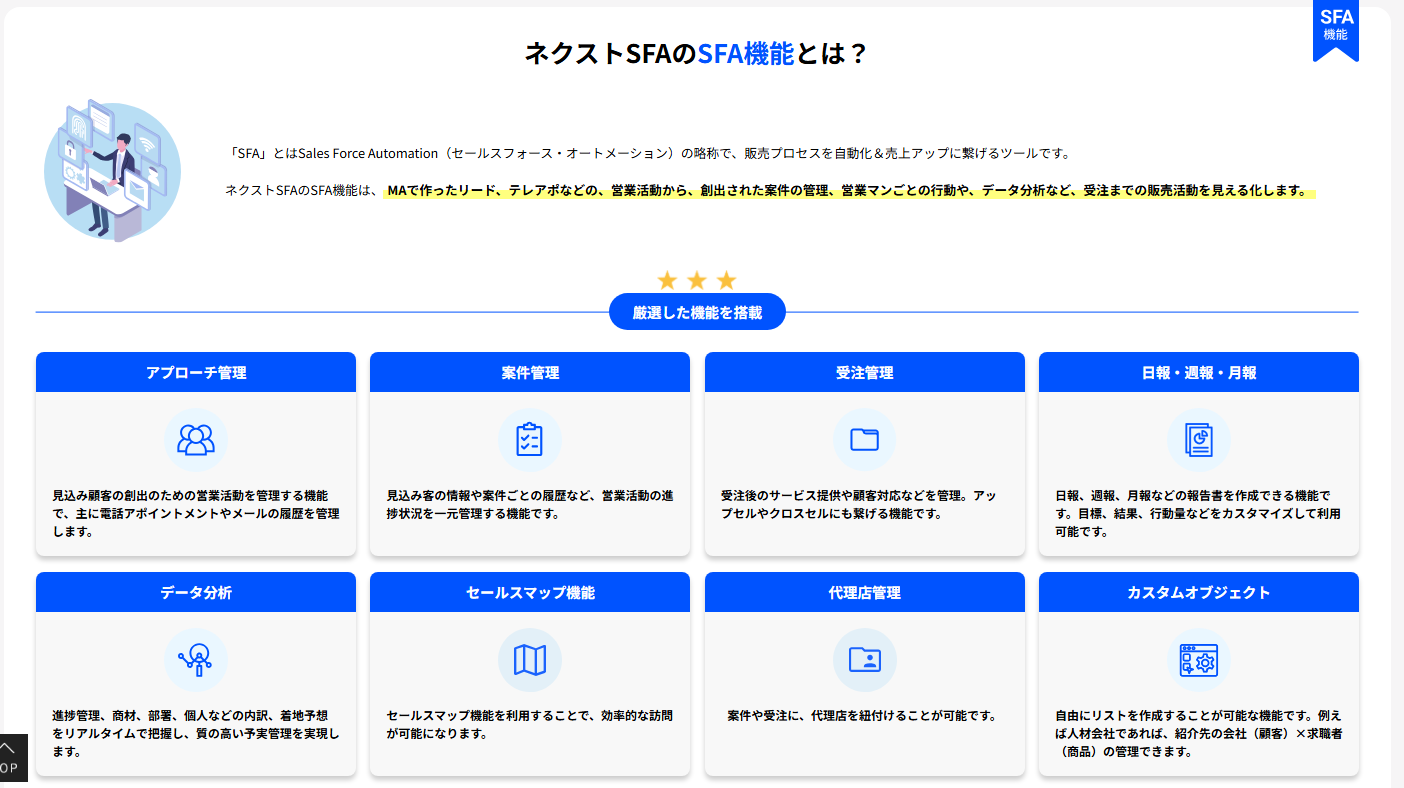Click the report document icon under 日報・週報・月報
The width and height of the screenshot is (1404, 788).
tap(1198, 440)
